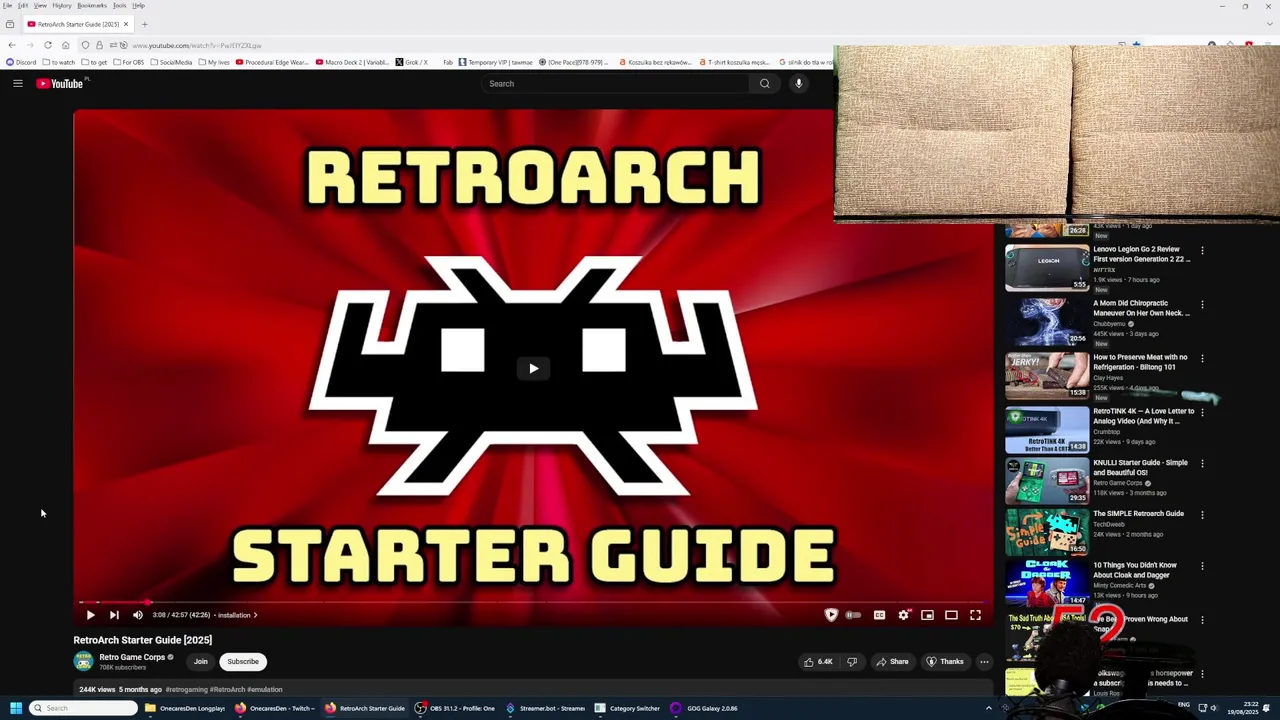Go to the YouTube home logo

(60, 84)
